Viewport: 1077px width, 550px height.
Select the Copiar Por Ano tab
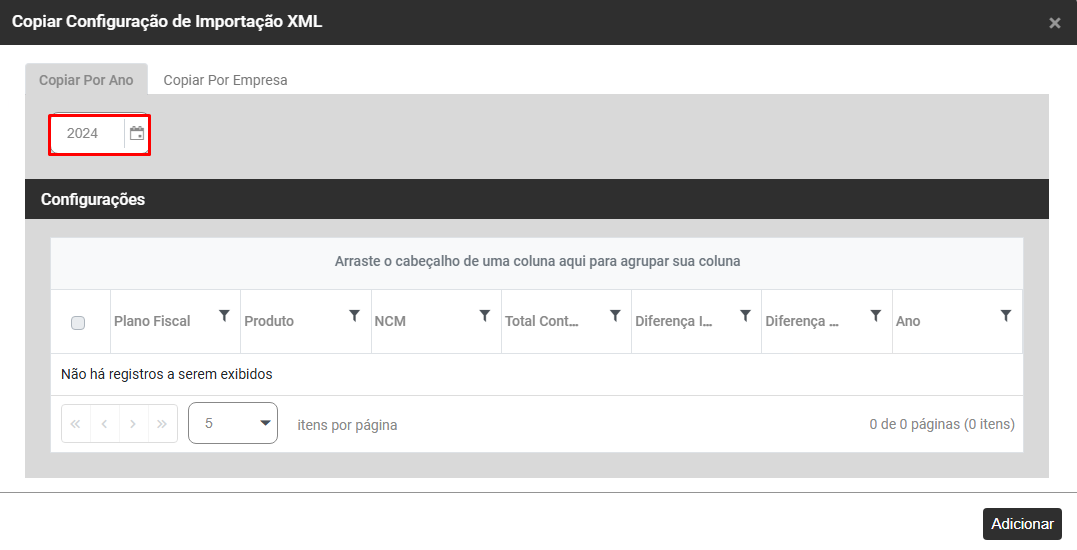(x=86, y=80)
